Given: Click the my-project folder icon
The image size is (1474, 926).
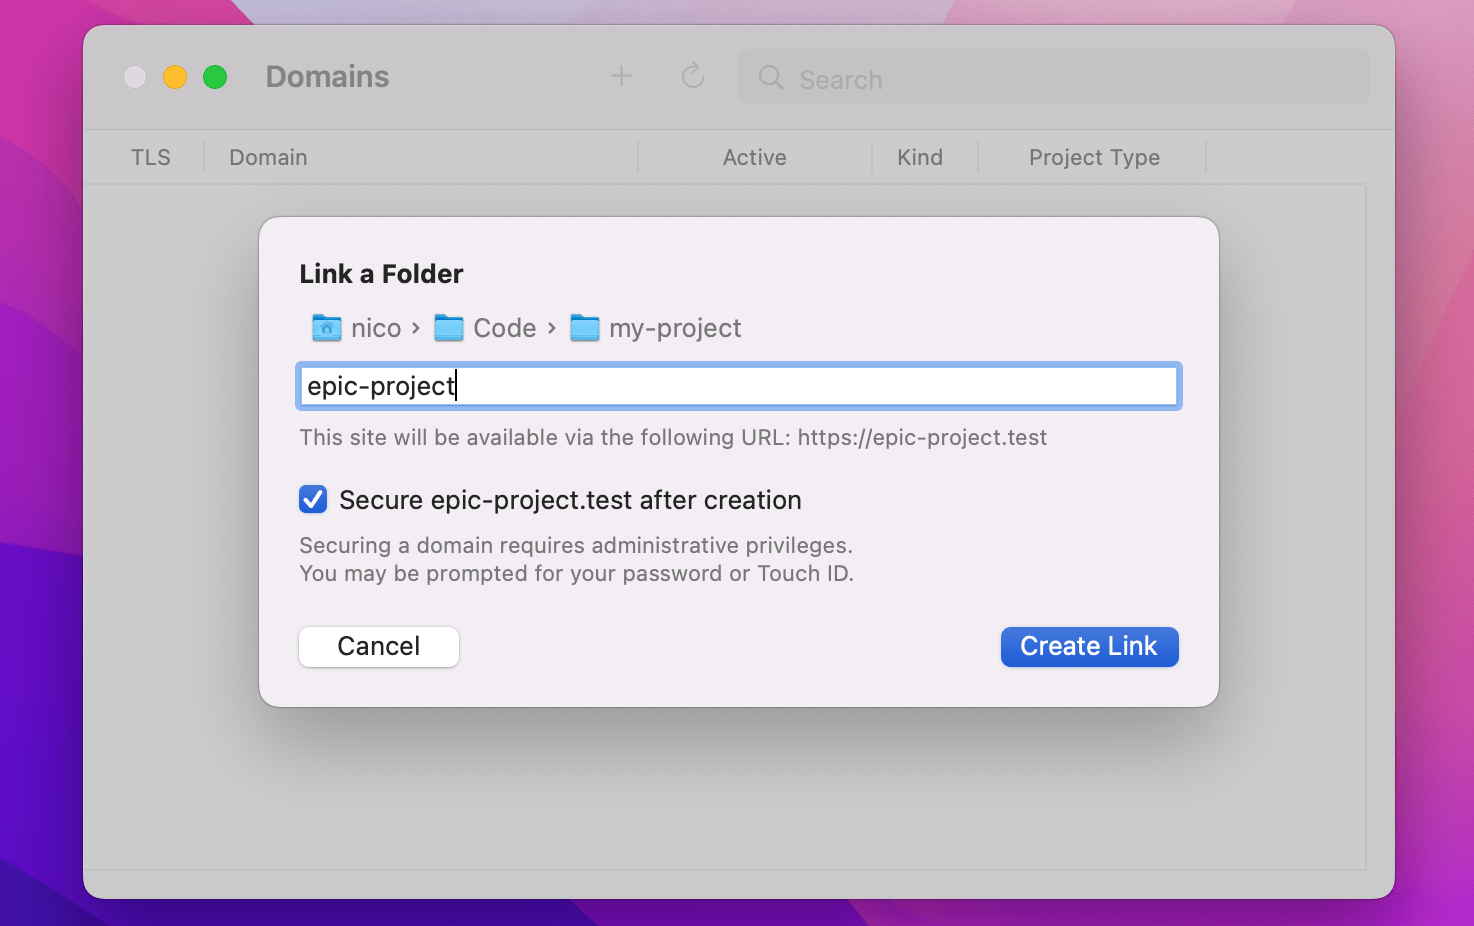Looking at the screenshot, I should pyautogui.click(x=585, y=328).
